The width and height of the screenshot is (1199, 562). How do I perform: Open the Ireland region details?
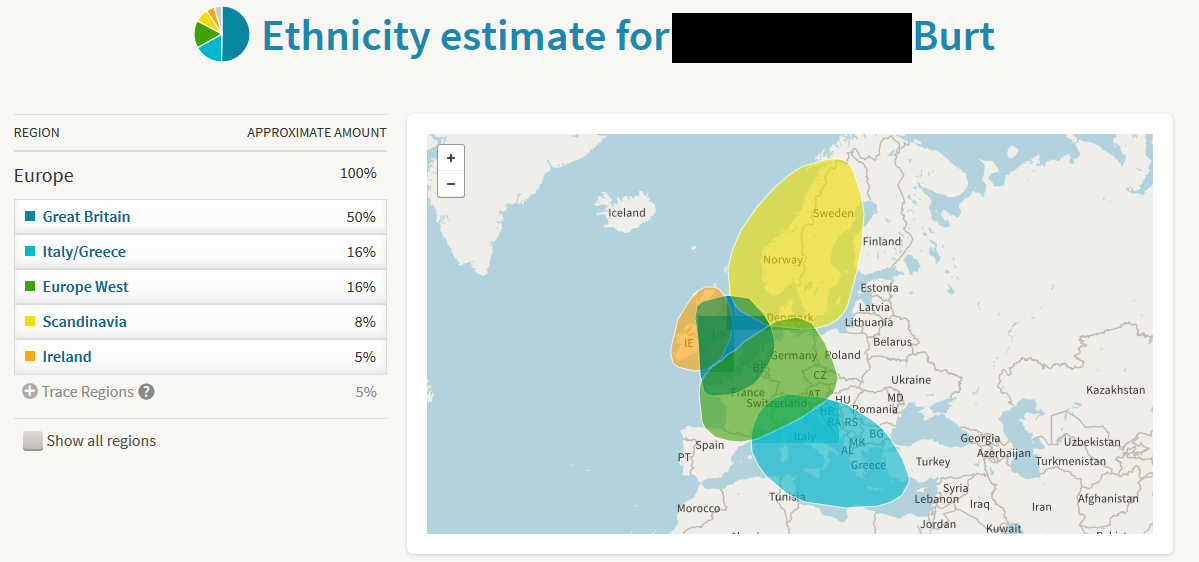[x=67, y=357]
